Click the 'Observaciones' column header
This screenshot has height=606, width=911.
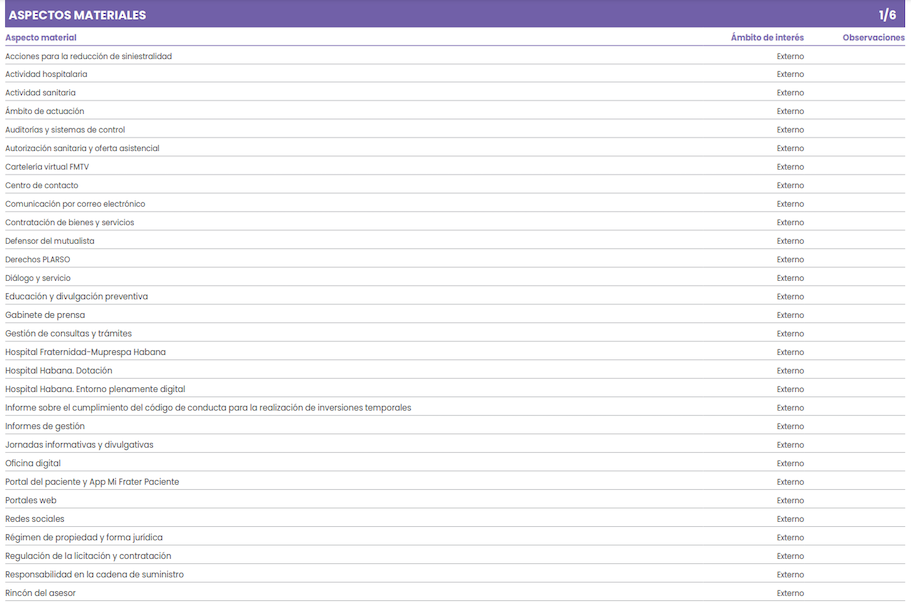tap(873, 37)
